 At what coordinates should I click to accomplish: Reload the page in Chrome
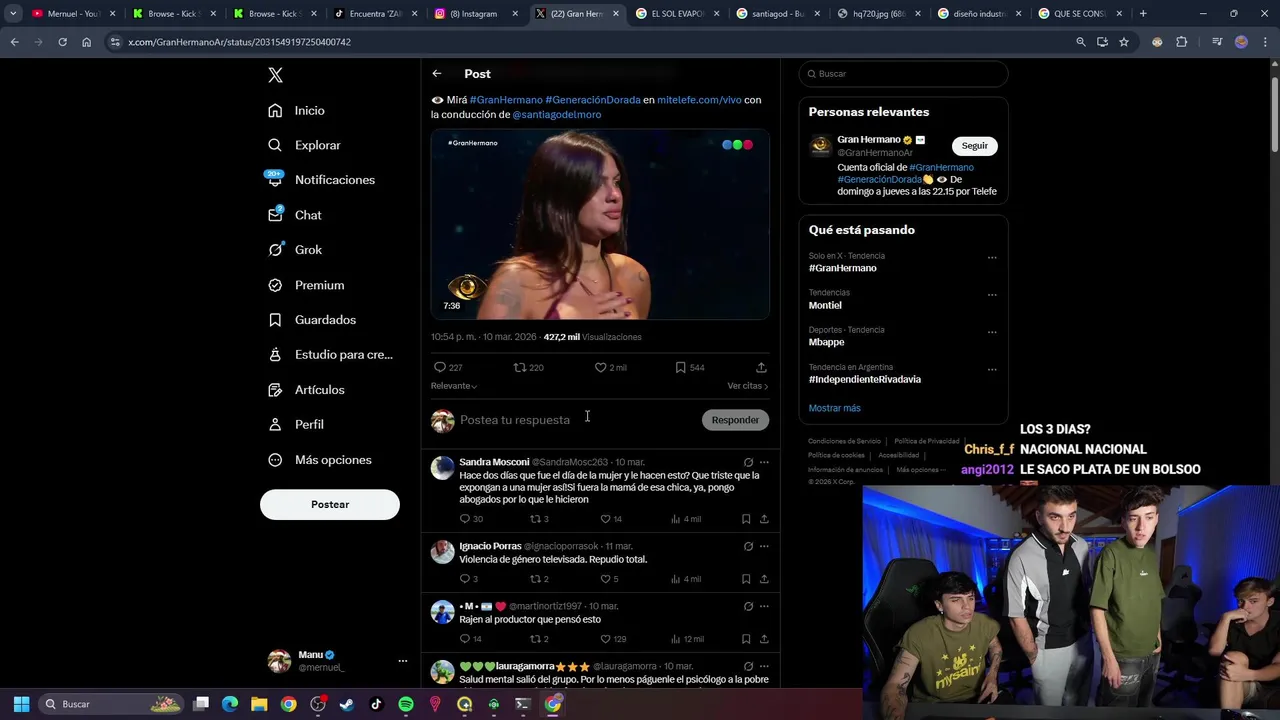click(x=62, y=42)
